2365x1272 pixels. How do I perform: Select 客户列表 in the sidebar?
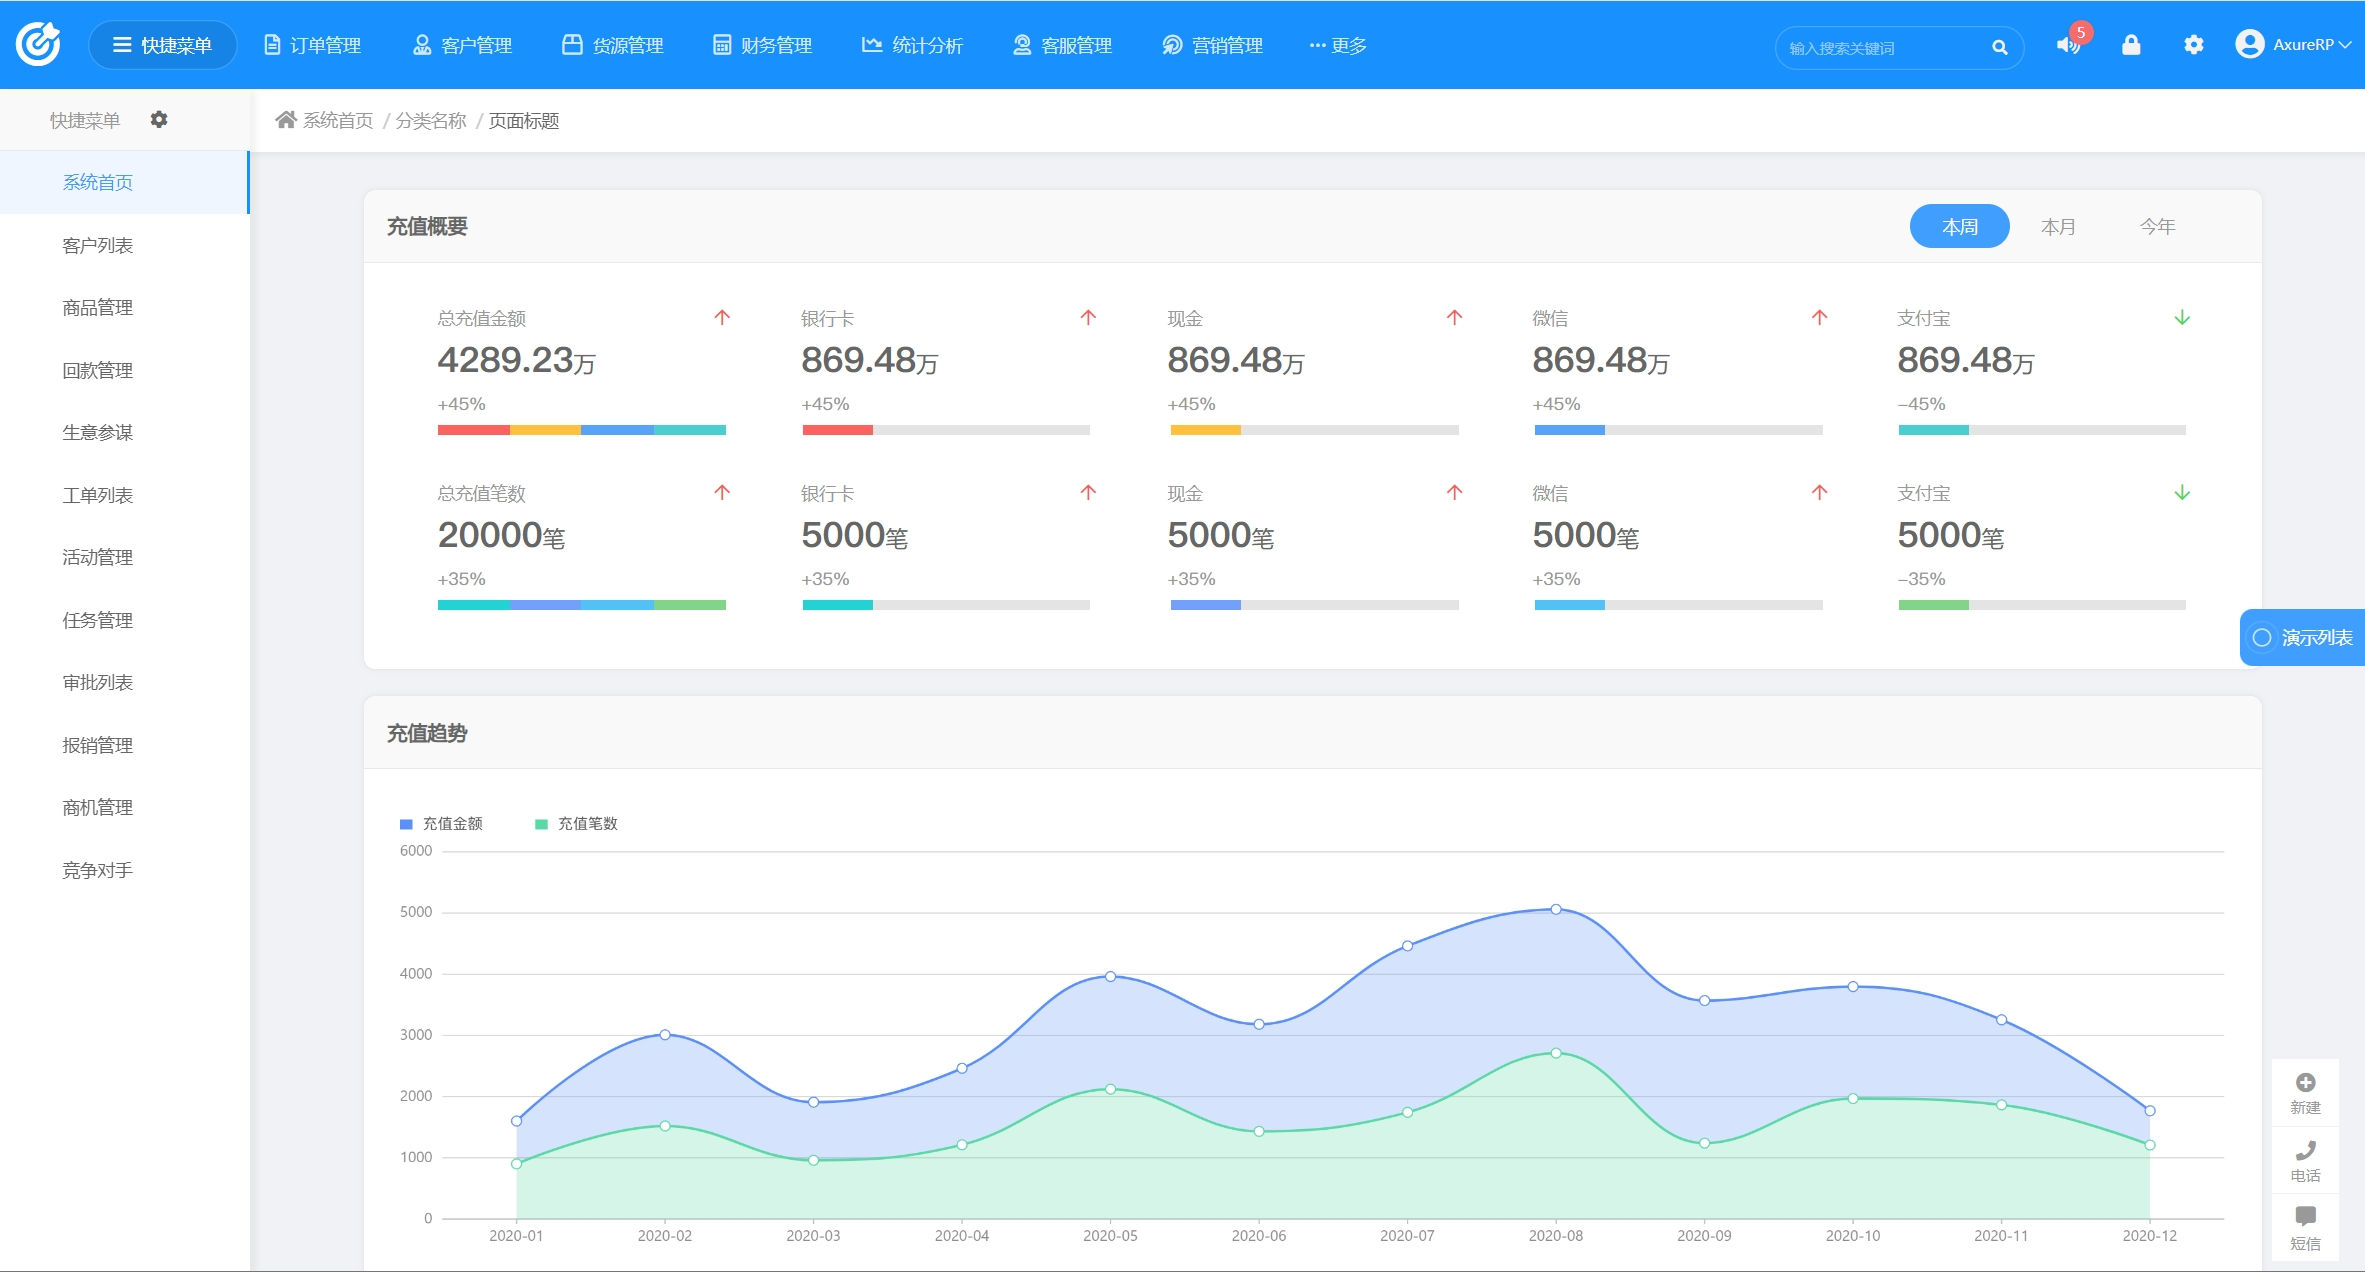[124, 245]
